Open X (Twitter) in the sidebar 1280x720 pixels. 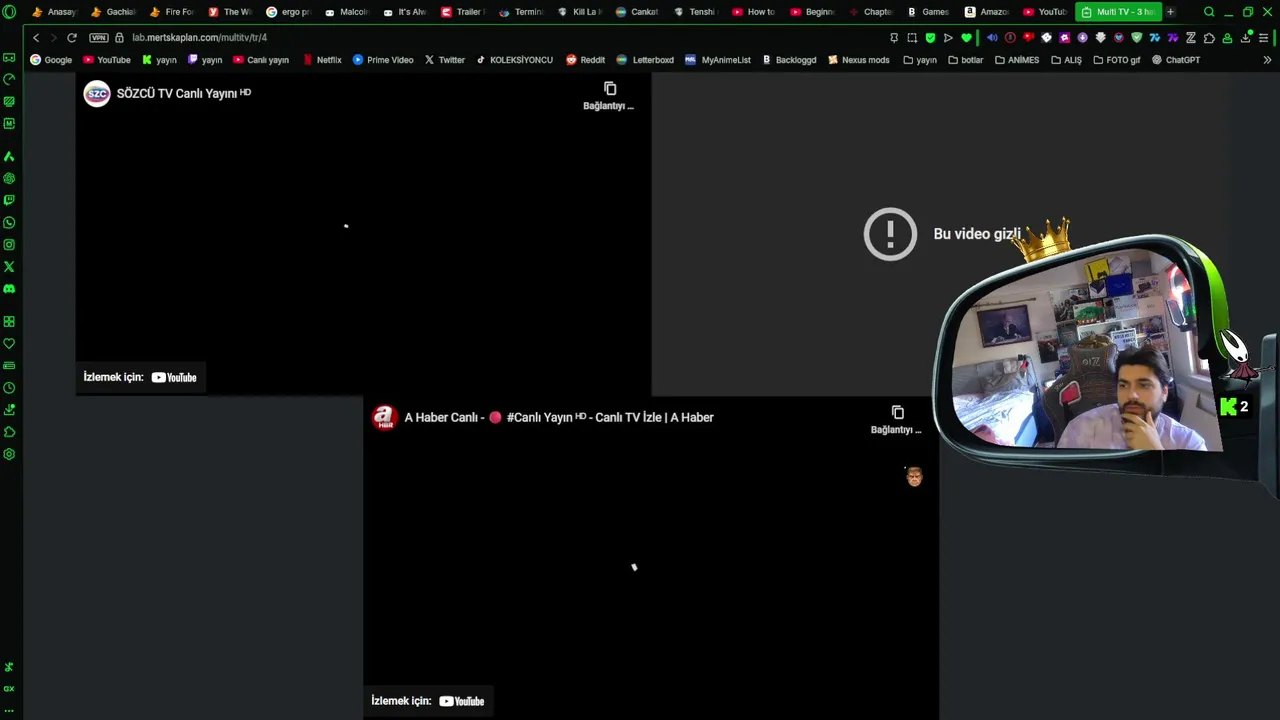pos(9,266)
